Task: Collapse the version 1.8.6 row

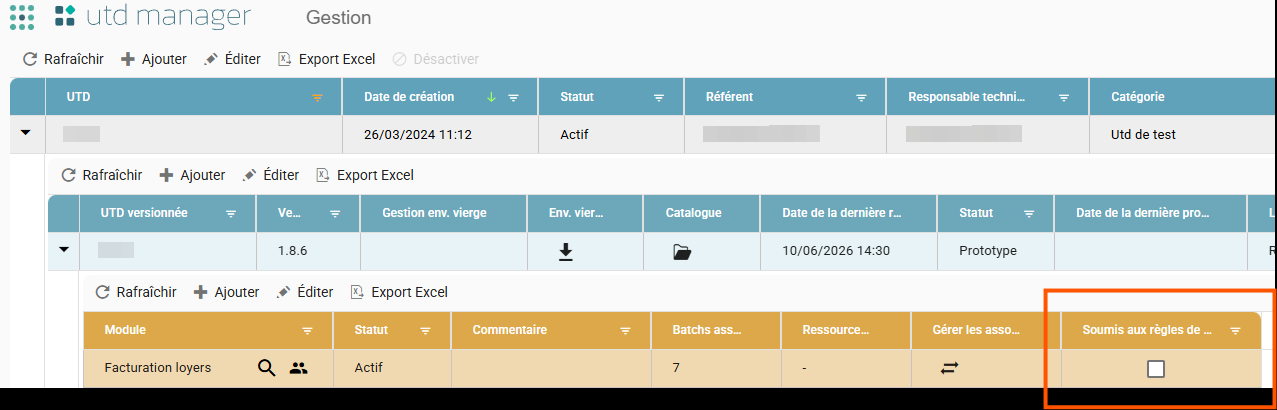Action: [64, 250]
